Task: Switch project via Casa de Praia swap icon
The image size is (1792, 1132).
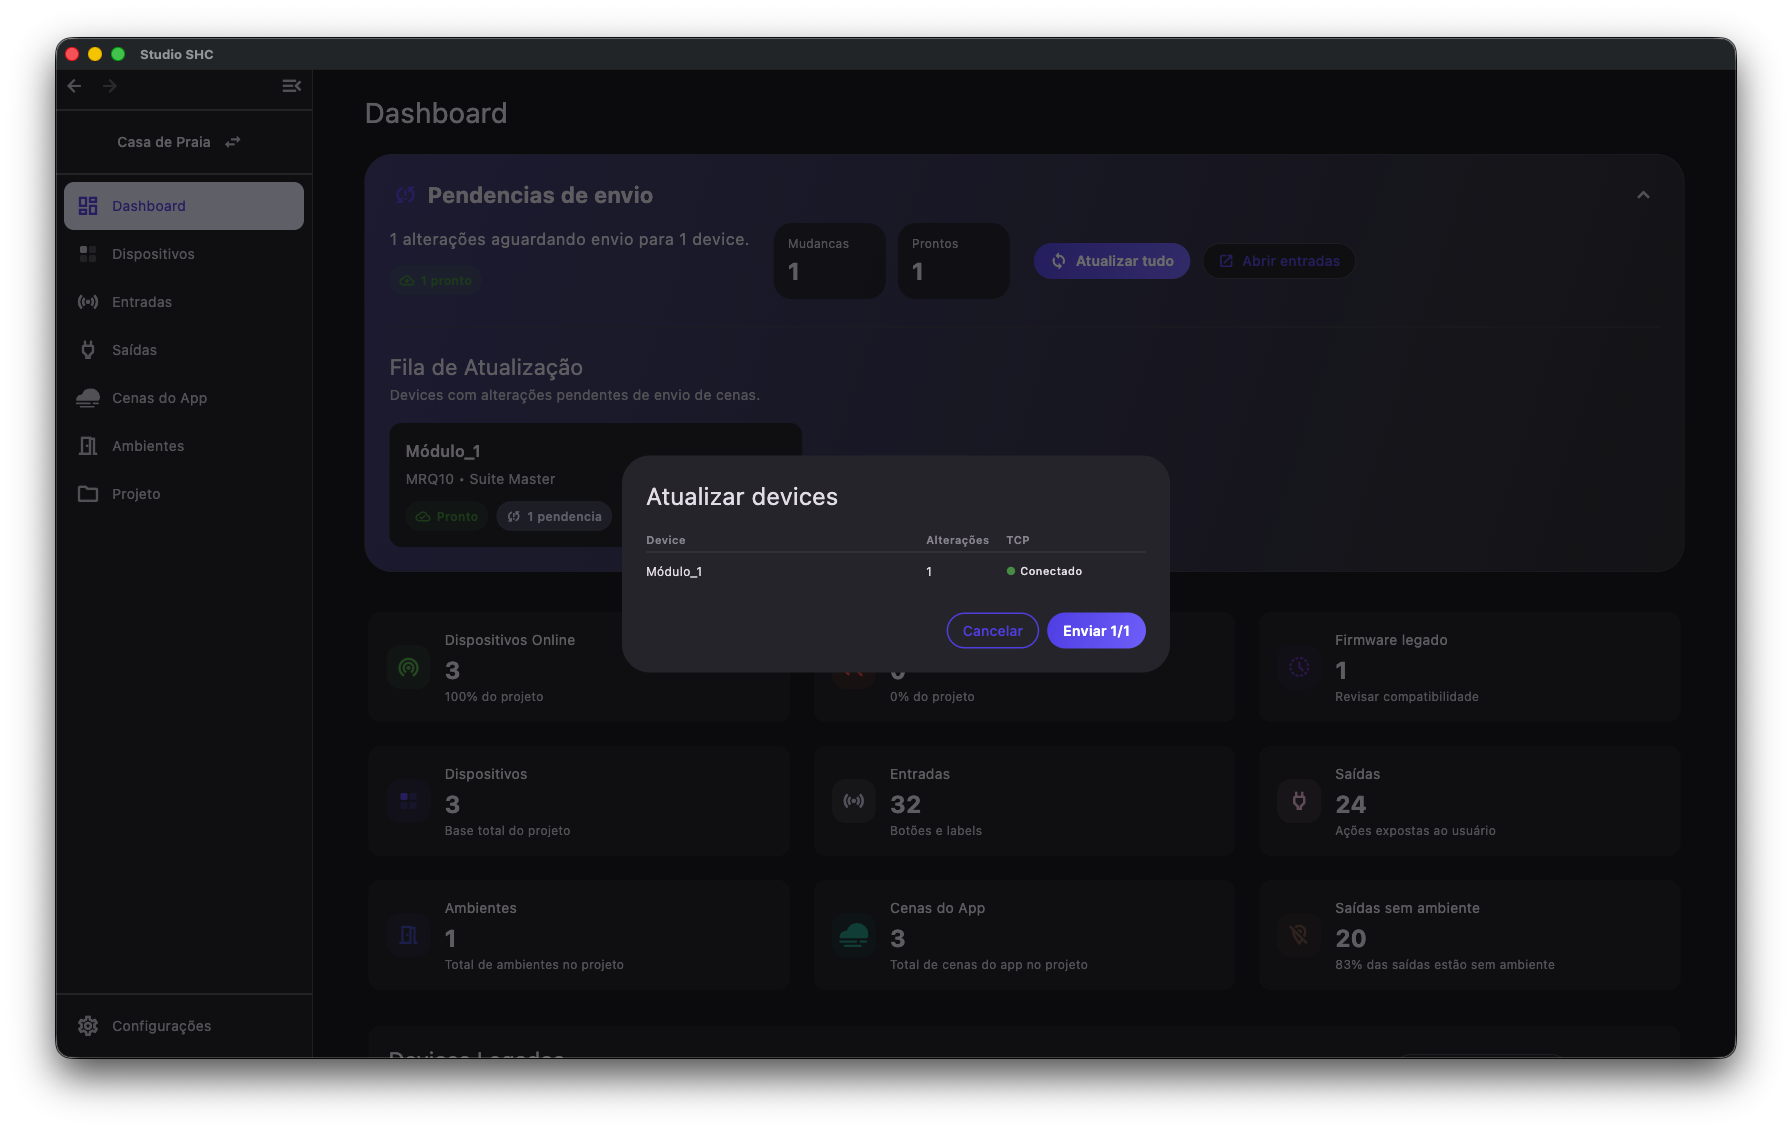Action: pos(233,142)
